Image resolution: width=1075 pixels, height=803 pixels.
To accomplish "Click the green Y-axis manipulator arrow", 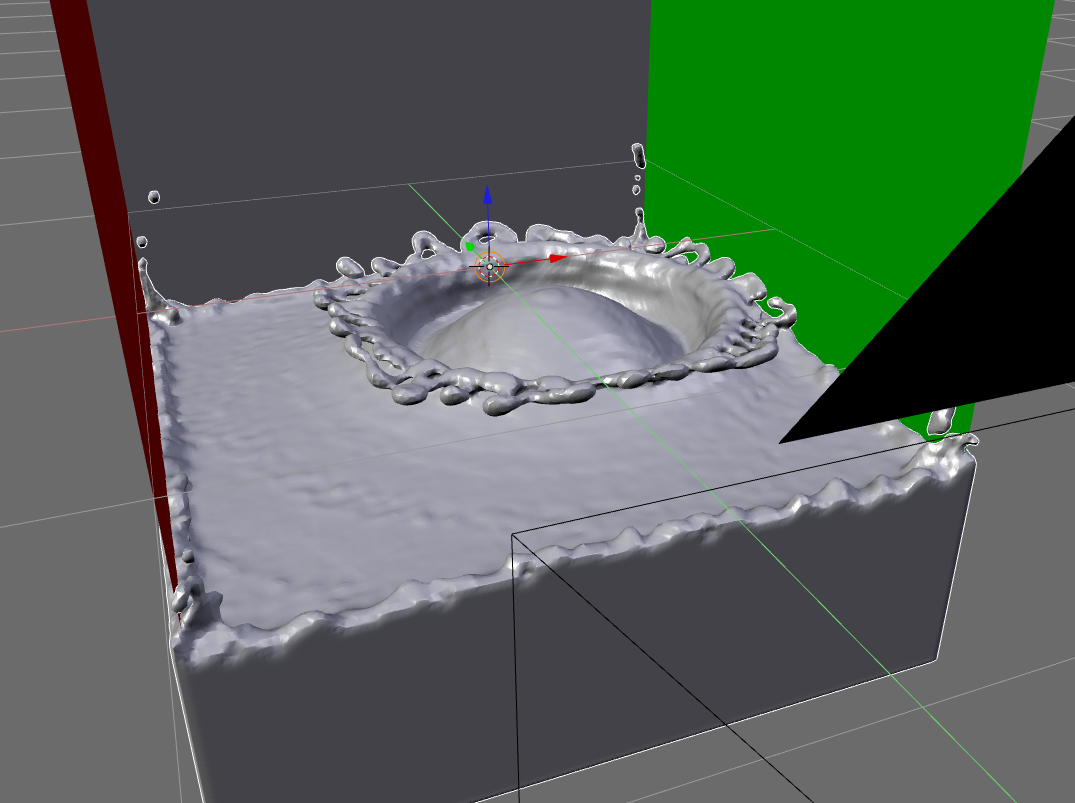I will point(470,245).
